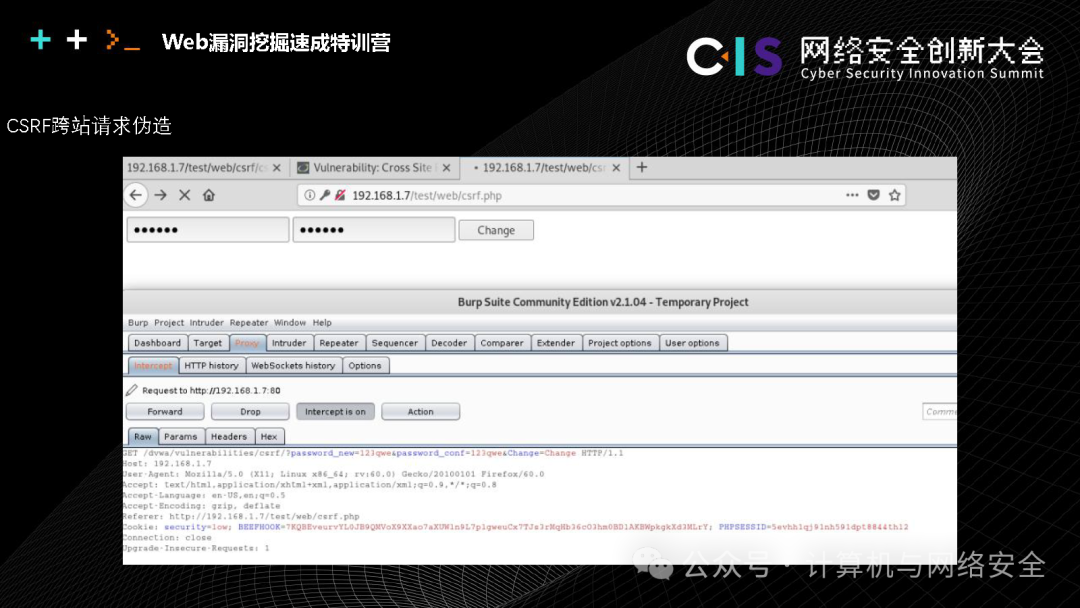The width and height of the screenshot is (1080, 608).
Task: Switch to the Hex view tab
Action: point(269,437)
